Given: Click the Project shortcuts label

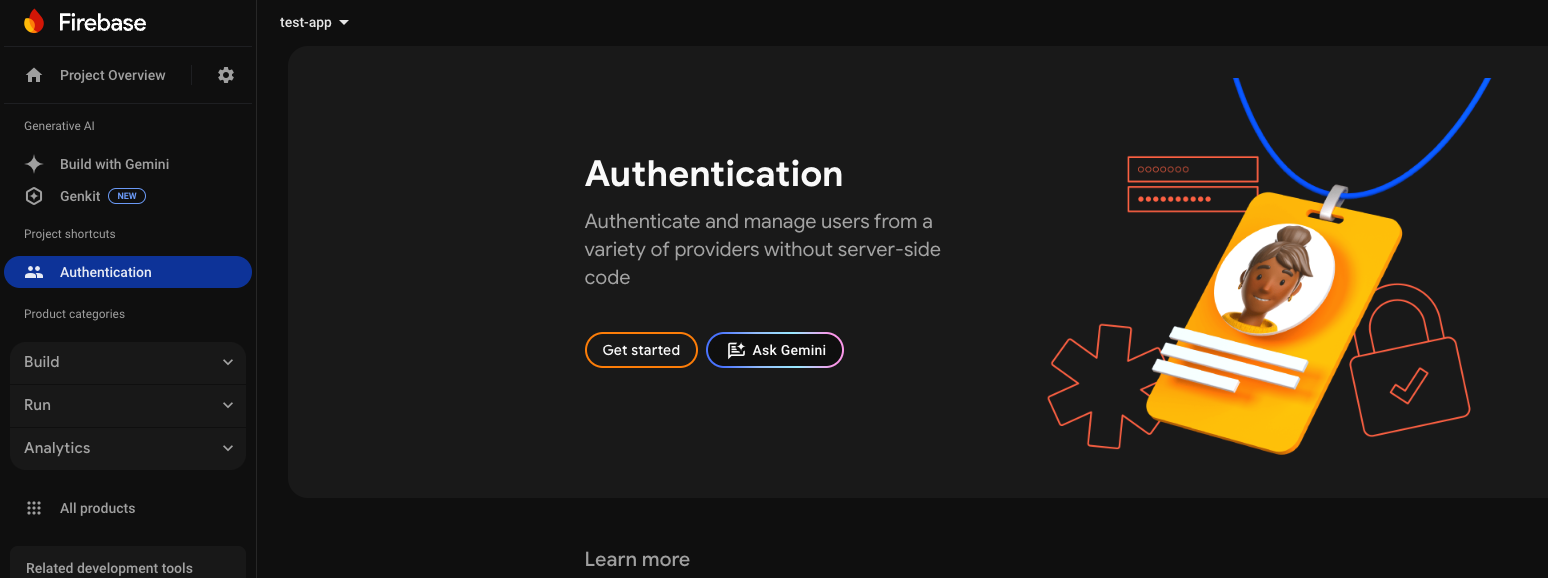Looking at the screenshot, I should click(x=70, y=234).
